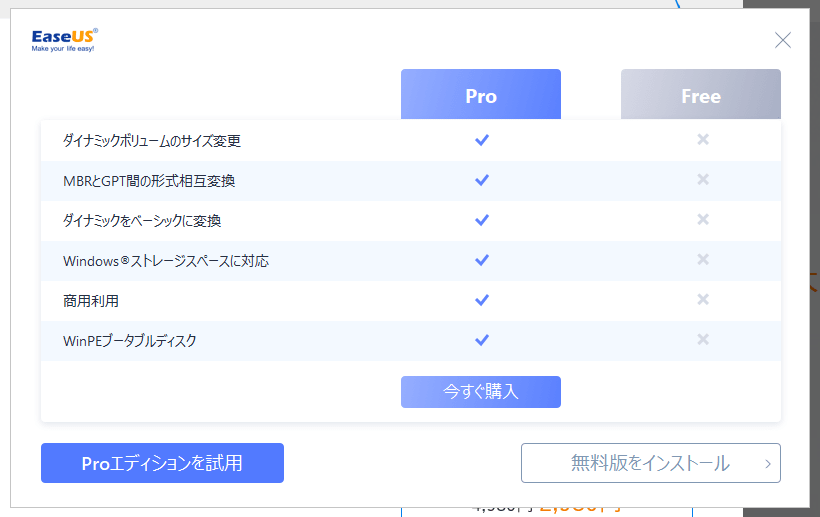Choose 無料版をインストール button
This screenshot has height=517, width=820.
tap(651, 463)
